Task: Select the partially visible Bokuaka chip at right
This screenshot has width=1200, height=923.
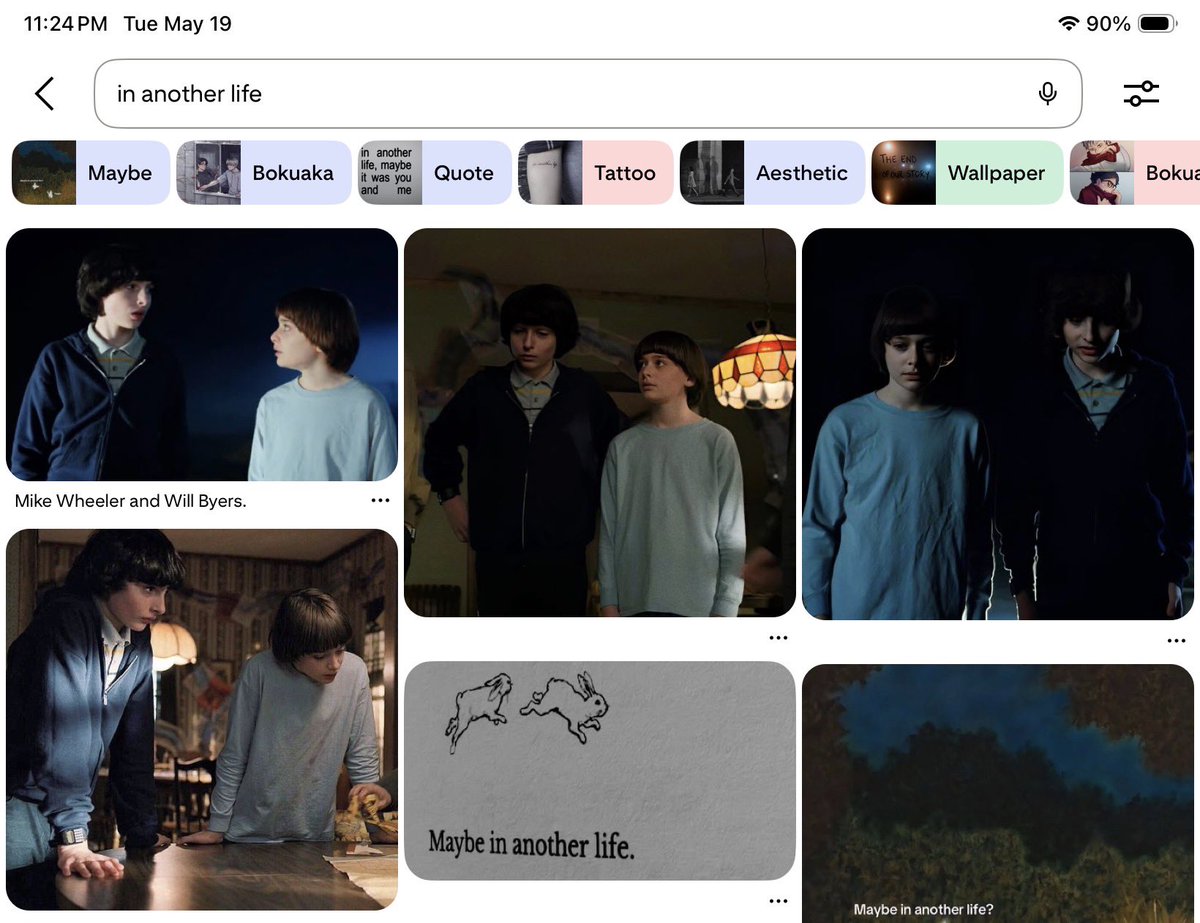Action: pos(1135,173)
